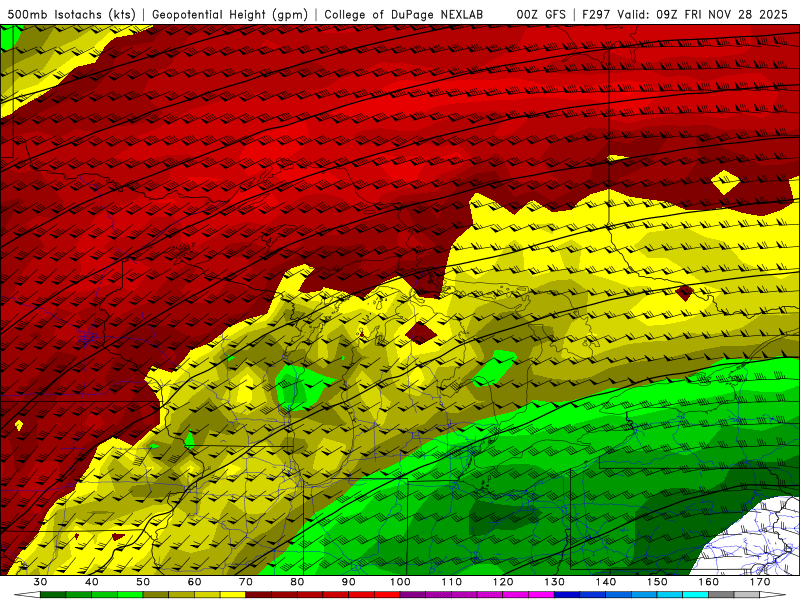800x600 pixels.
Task: Click the 110 label on the color bar
Action: [452, 582]
